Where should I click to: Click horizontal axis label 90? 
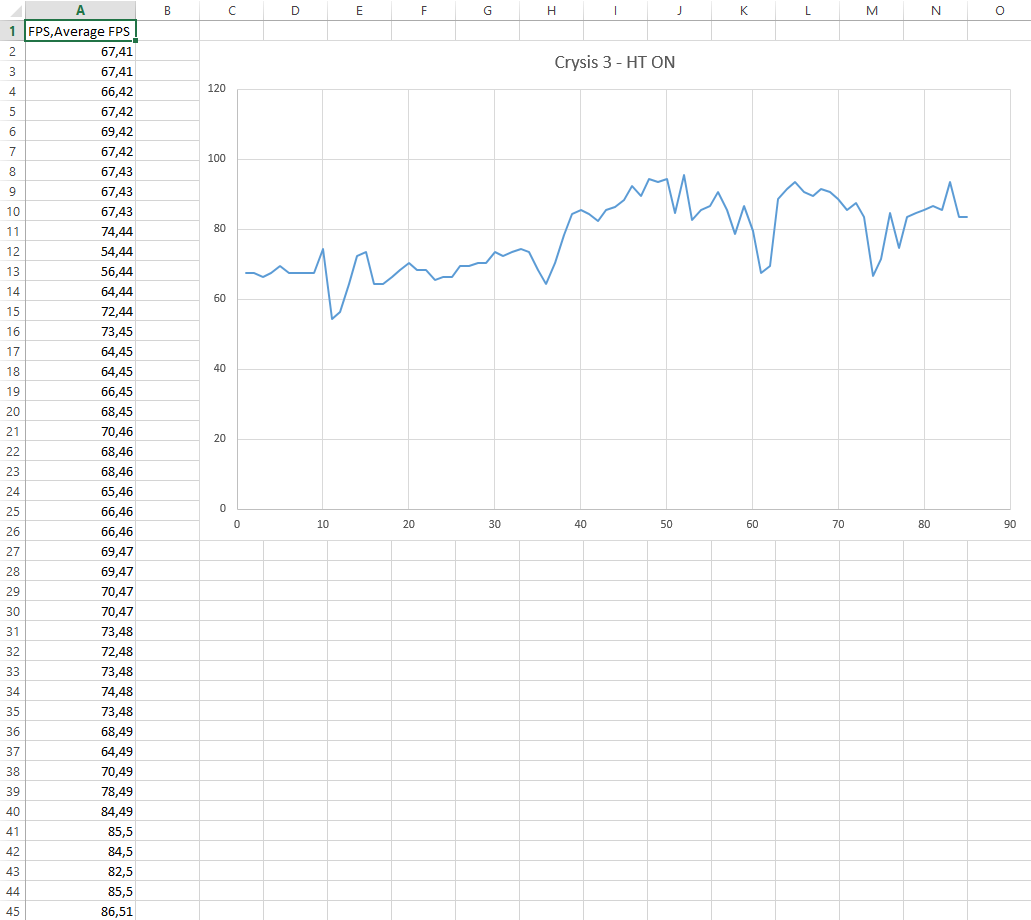pyautogui.click(x=1010, y=524)
